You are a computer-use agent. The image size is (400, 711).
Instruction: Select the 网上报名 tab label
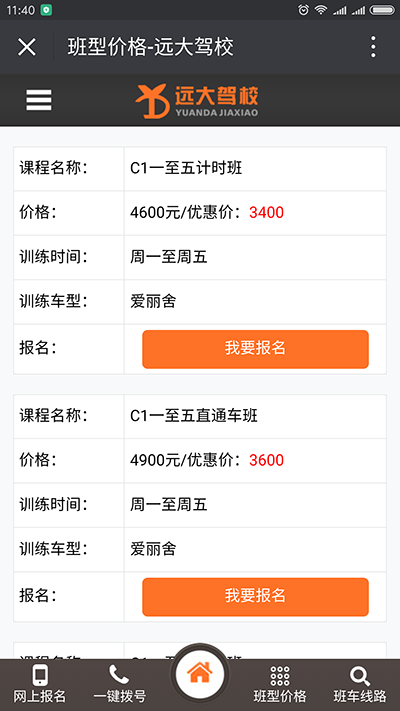click(x=40, y=696)
